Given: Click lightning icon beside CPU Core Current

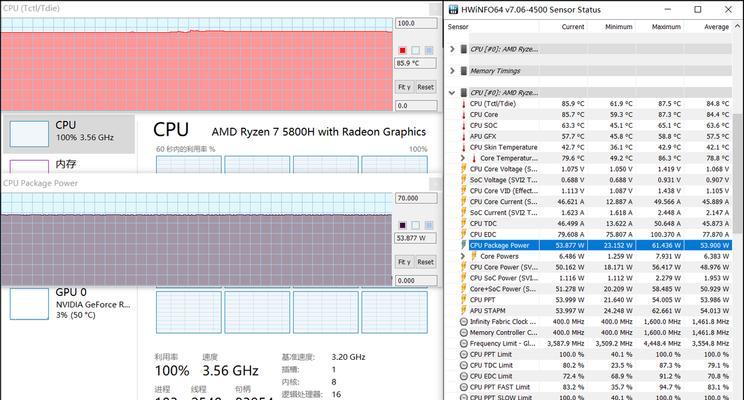Looking at the screenshot, I should click(464, 202).
